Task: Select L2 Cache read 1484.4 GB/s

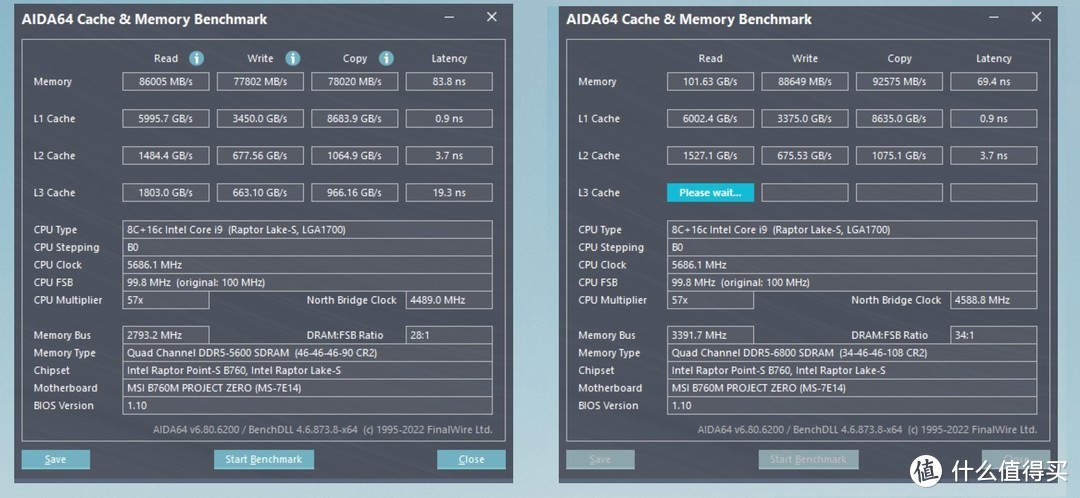Action: pyautogui.click(x=166, y=156)
